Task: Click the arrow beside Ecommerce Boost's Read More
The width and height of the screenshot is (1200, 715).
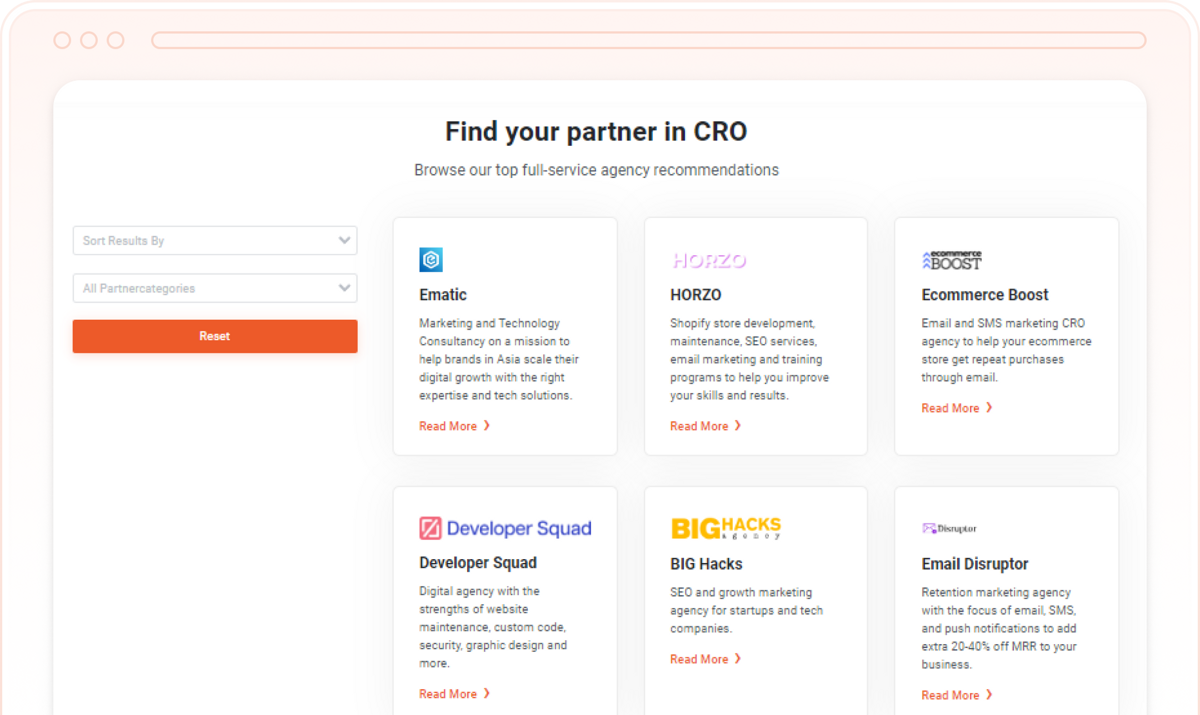Action: point(989,408)
